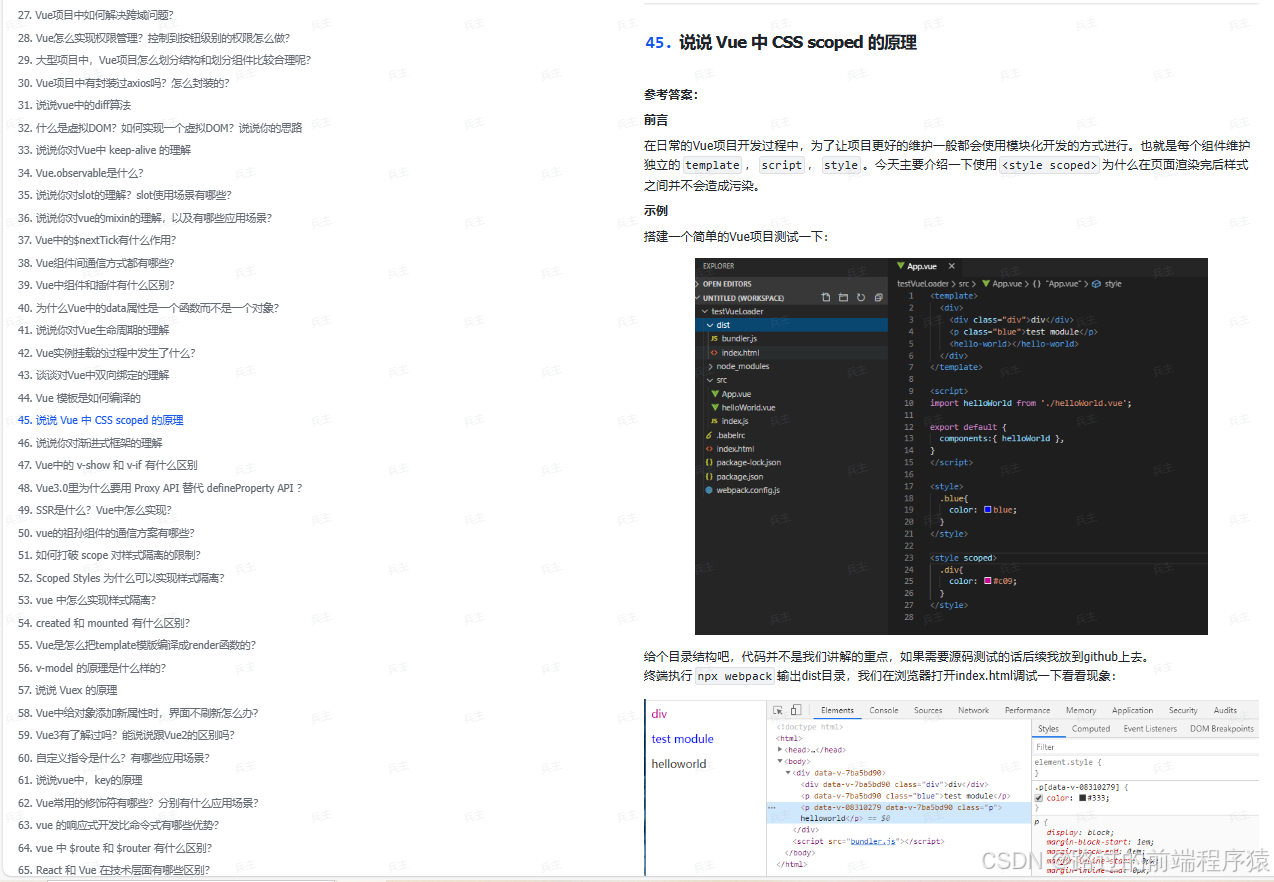This screenshot has width=1274, height=882.
Task: Collapse the dist folder
Action: (x=710, y=325)
